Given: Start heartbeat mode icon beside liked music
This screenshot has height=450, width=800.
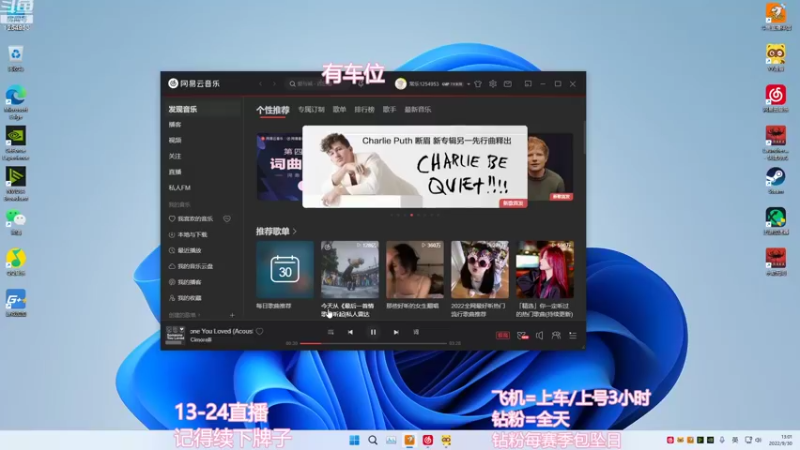Looking at the screenshot, I should click(x=227, y=219).
